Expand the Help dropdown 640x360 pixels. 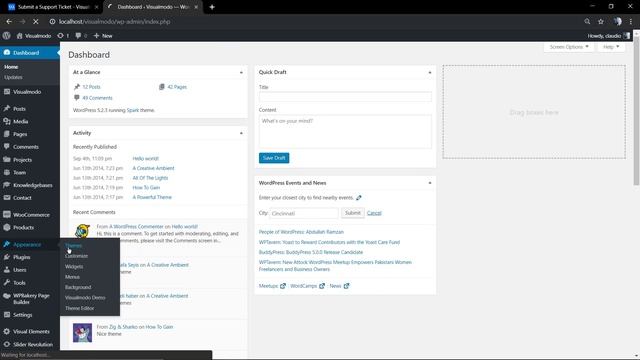(611, 47)
